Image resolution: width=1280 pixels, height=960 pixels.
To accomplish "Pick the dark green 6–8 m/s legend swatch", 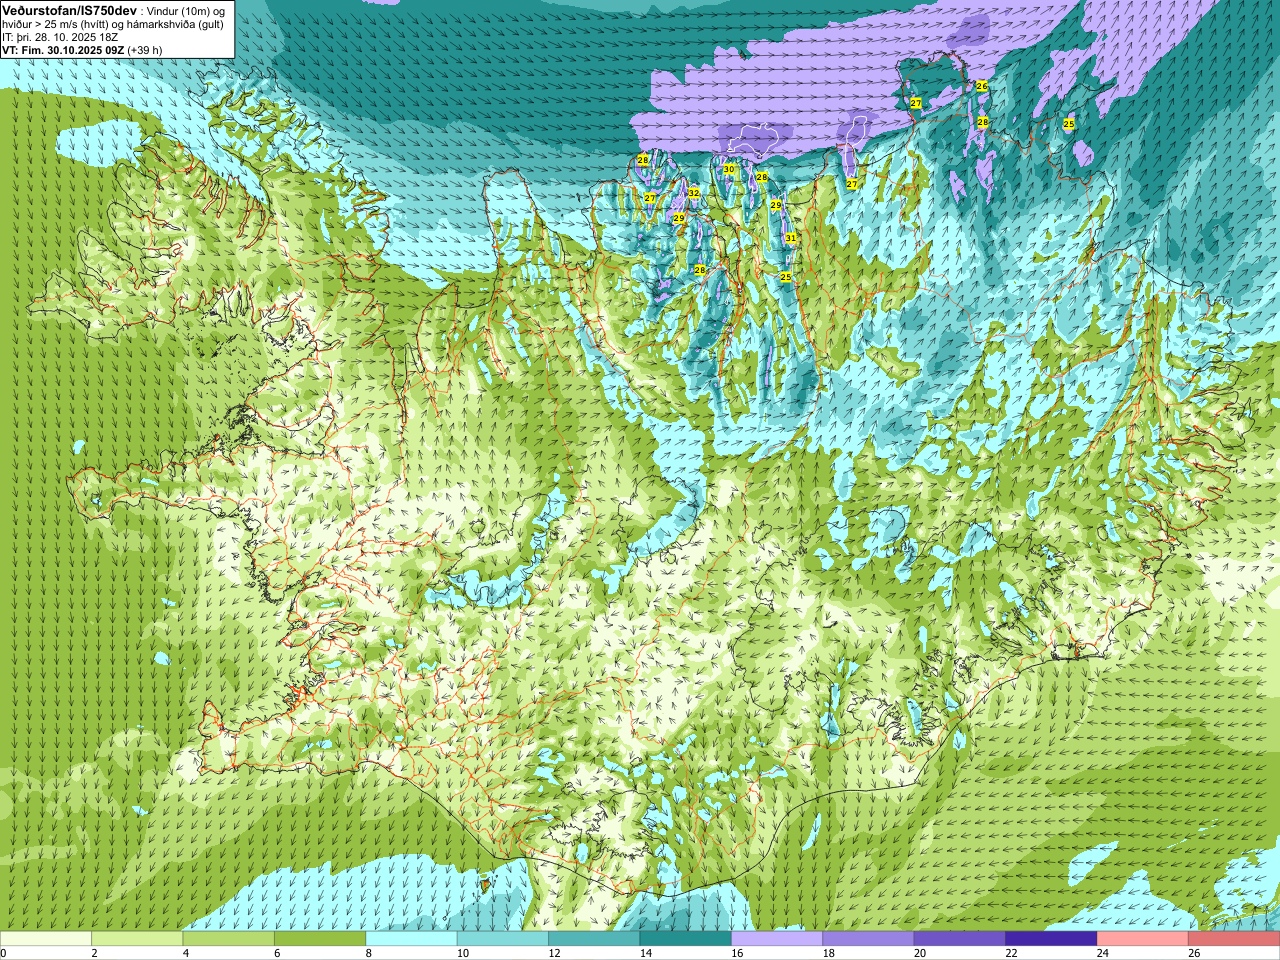I will pyautogui.click(x=320, y=938).
